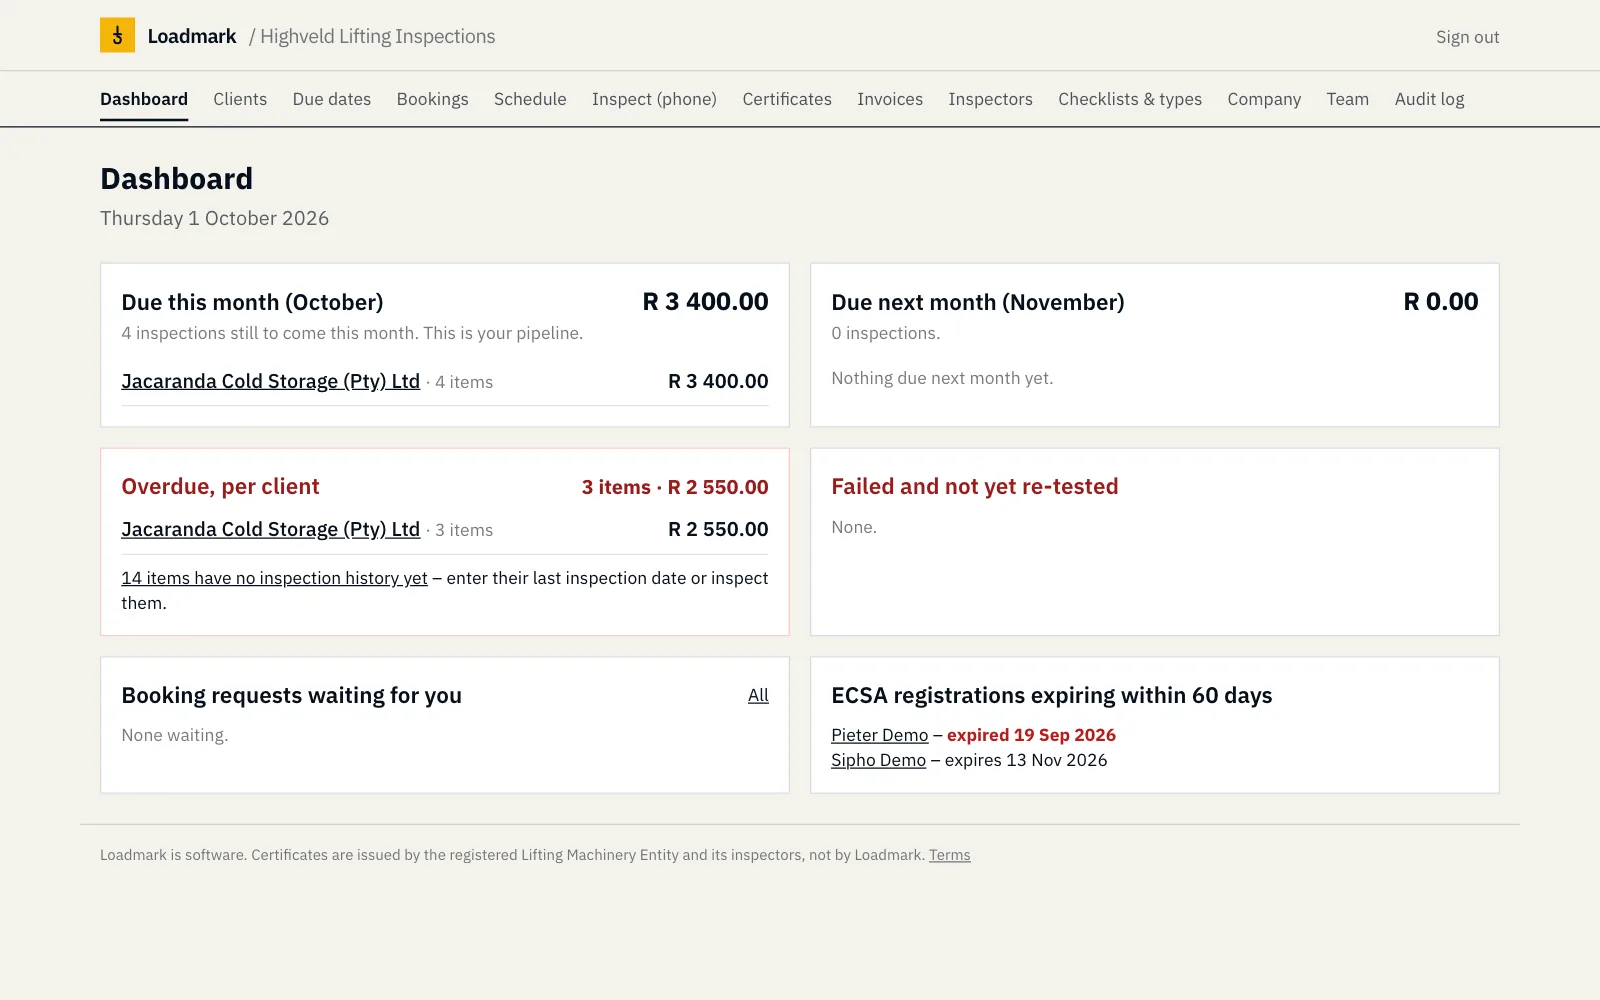Open Sipho Demo's inspector profile
Screen dimensions: 1600x1000
tap(879, 760)
